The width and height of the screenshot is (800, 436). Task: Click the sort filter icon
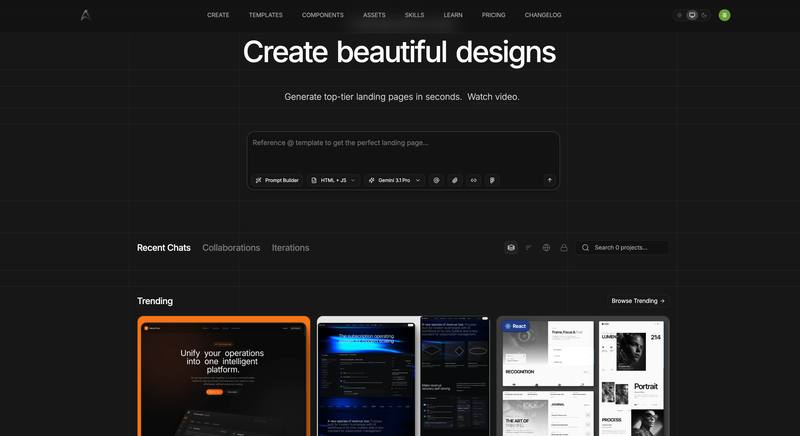[x=529, y=247]
